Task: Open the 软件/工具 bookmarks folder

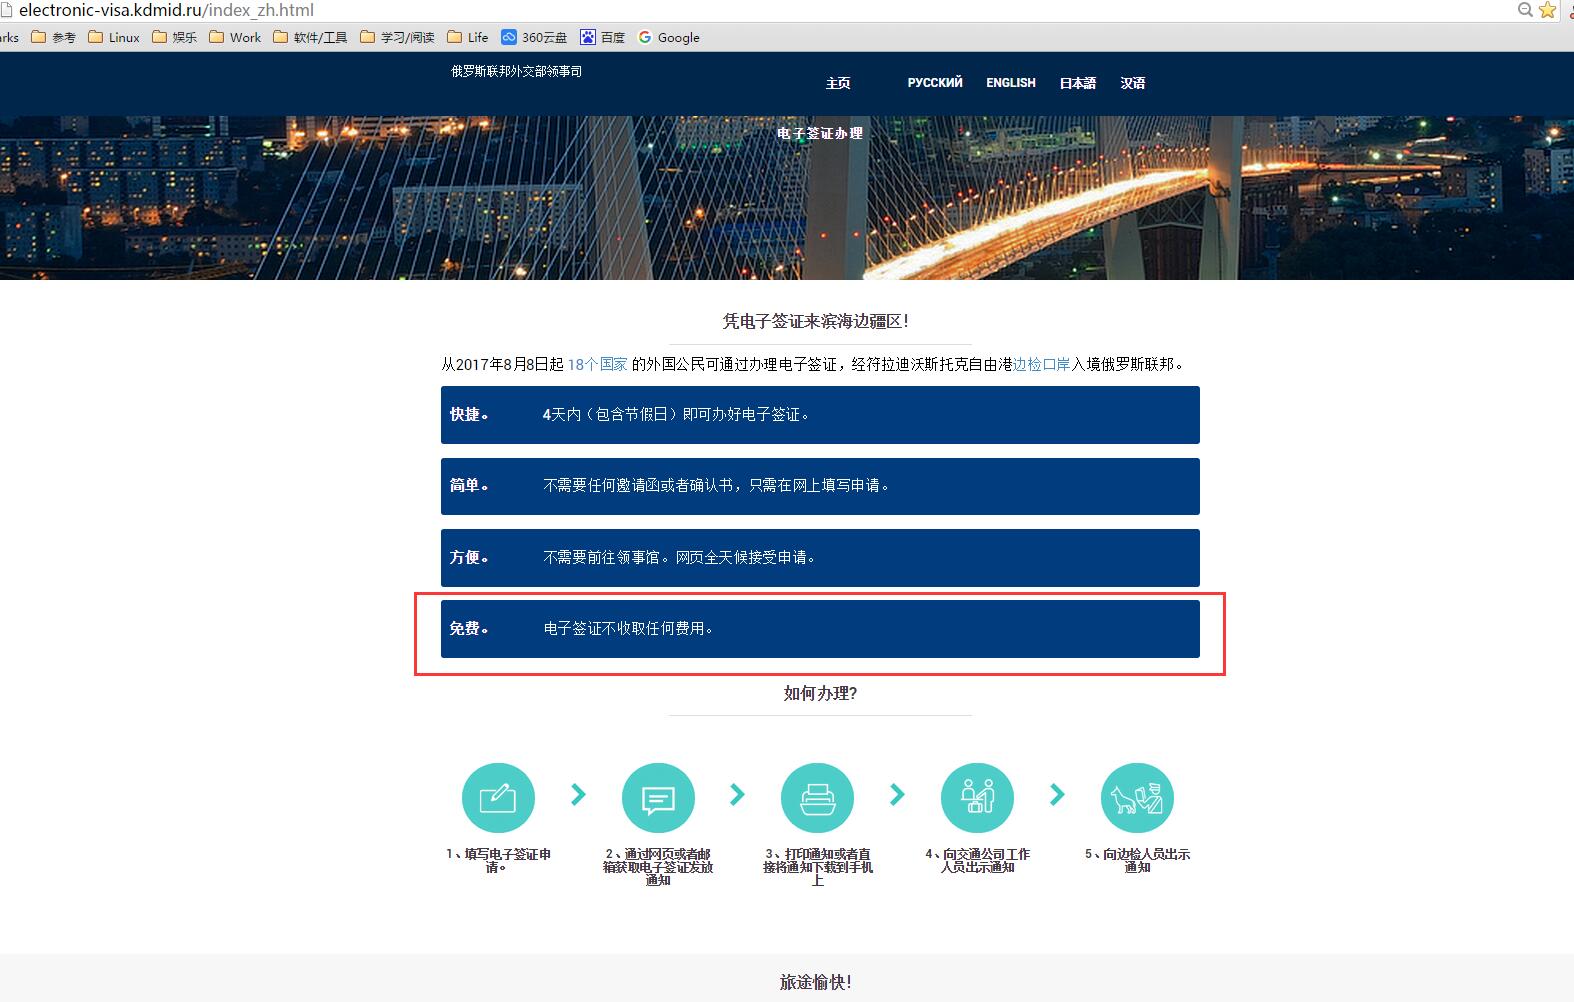Action: click(x=310, y=37)
